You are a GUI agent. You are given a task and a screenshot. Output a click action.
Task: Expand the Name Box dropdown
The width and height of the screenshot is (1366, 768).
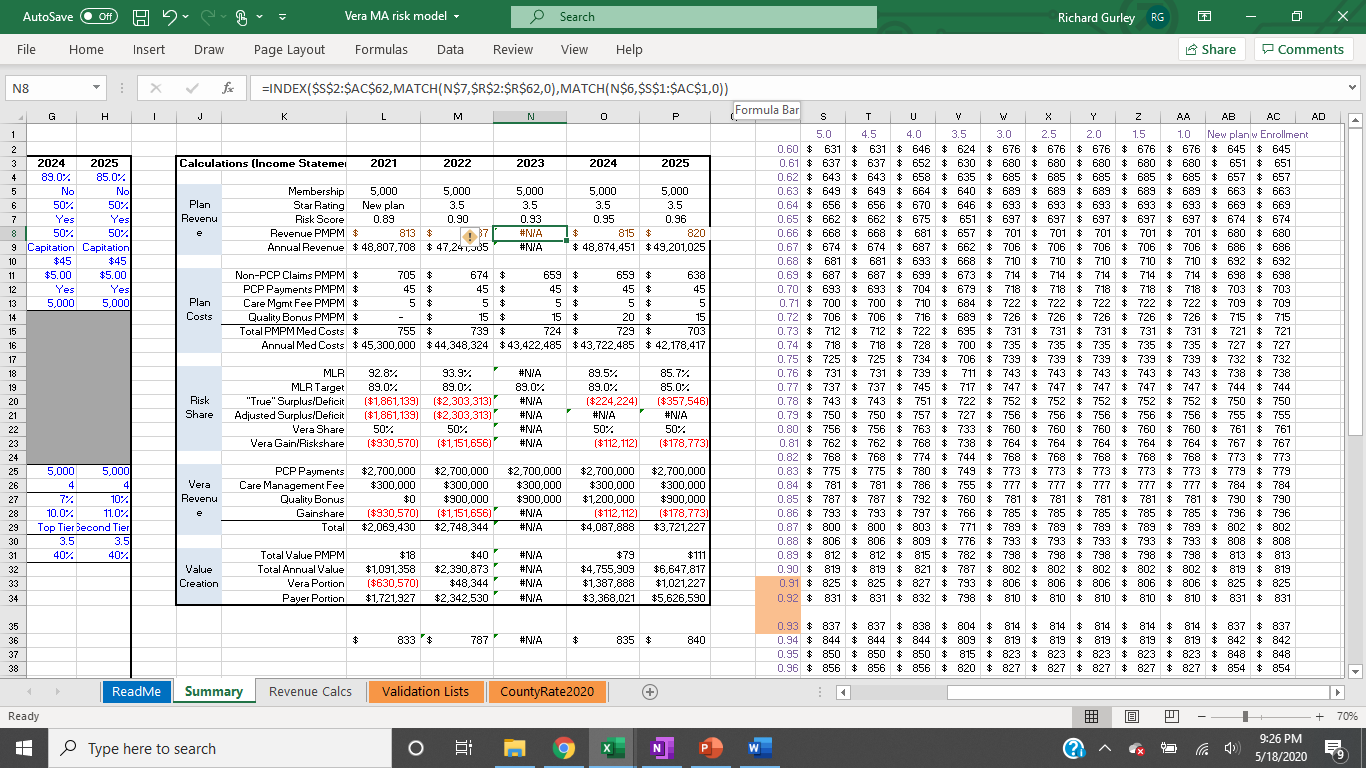[96, 88]
